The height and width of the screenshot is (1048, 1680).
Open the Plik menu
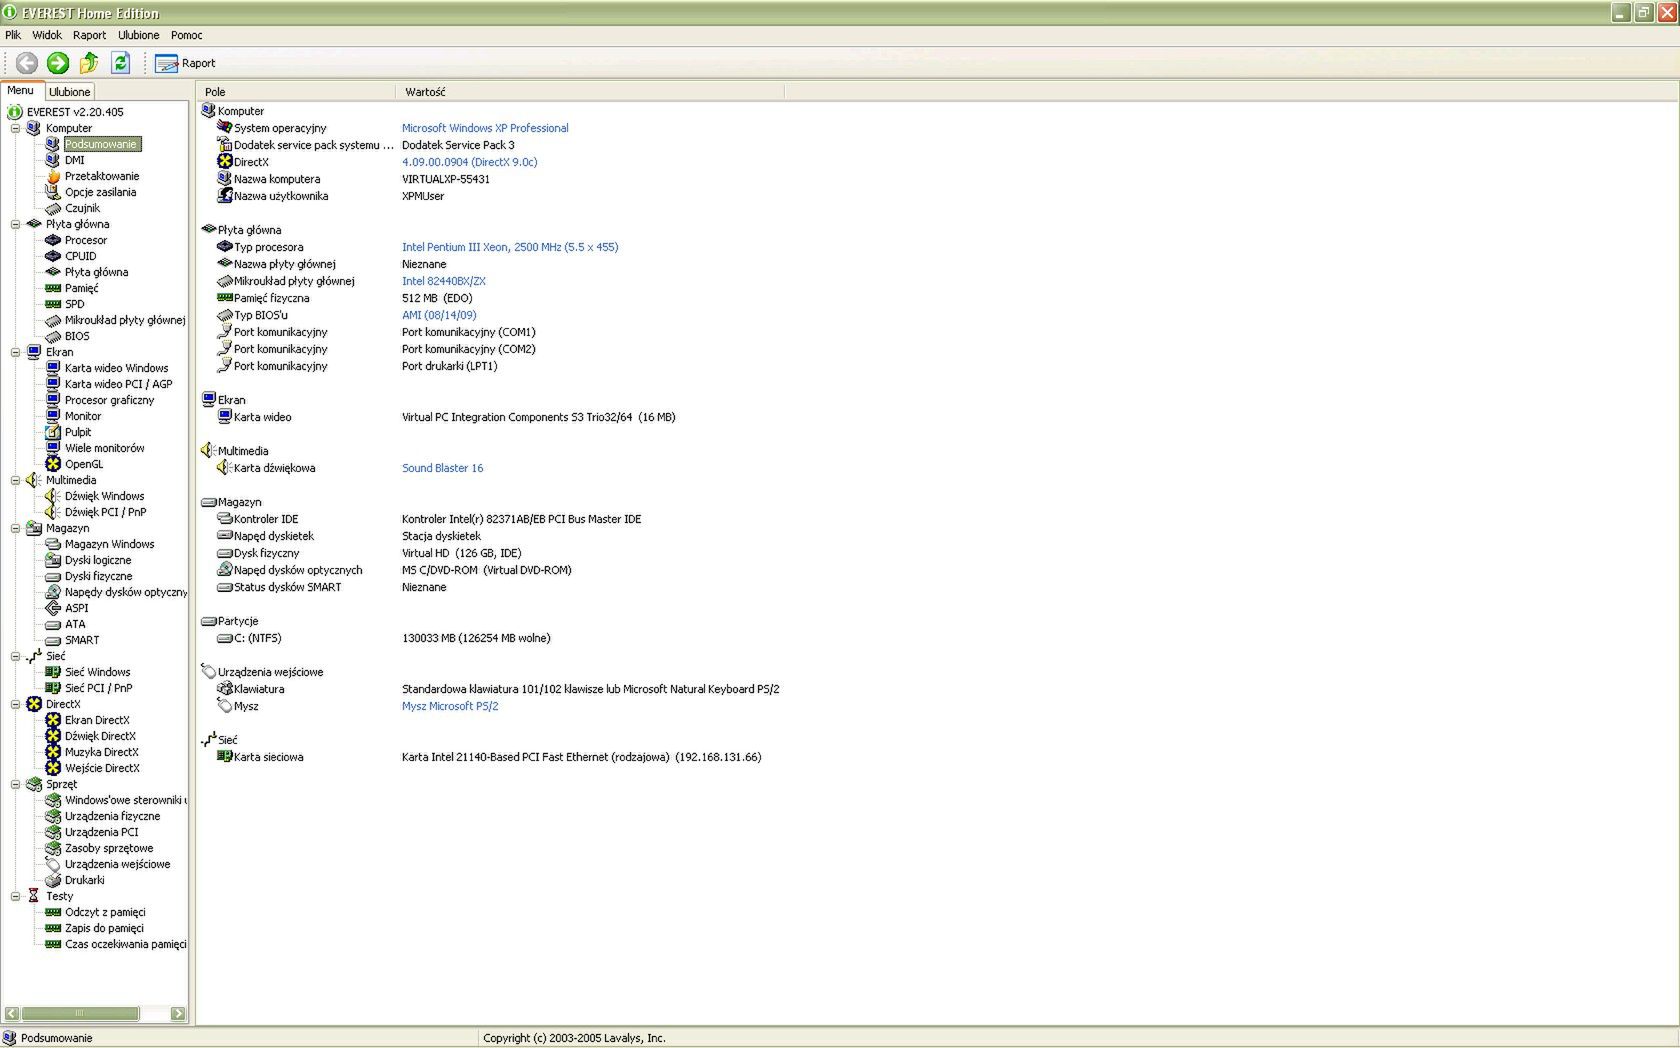pyautogui.click(x=13, y=35)
